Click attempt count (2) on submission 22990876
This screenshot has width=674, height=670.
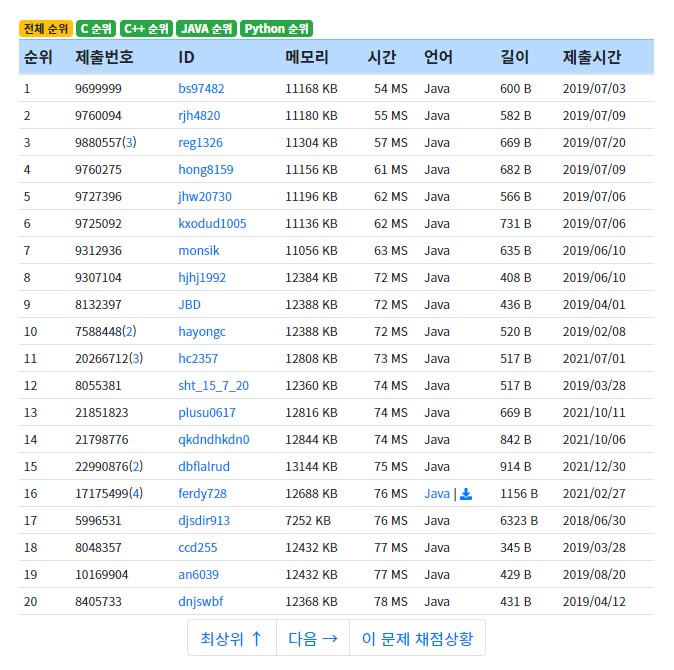tap(136, 467)
